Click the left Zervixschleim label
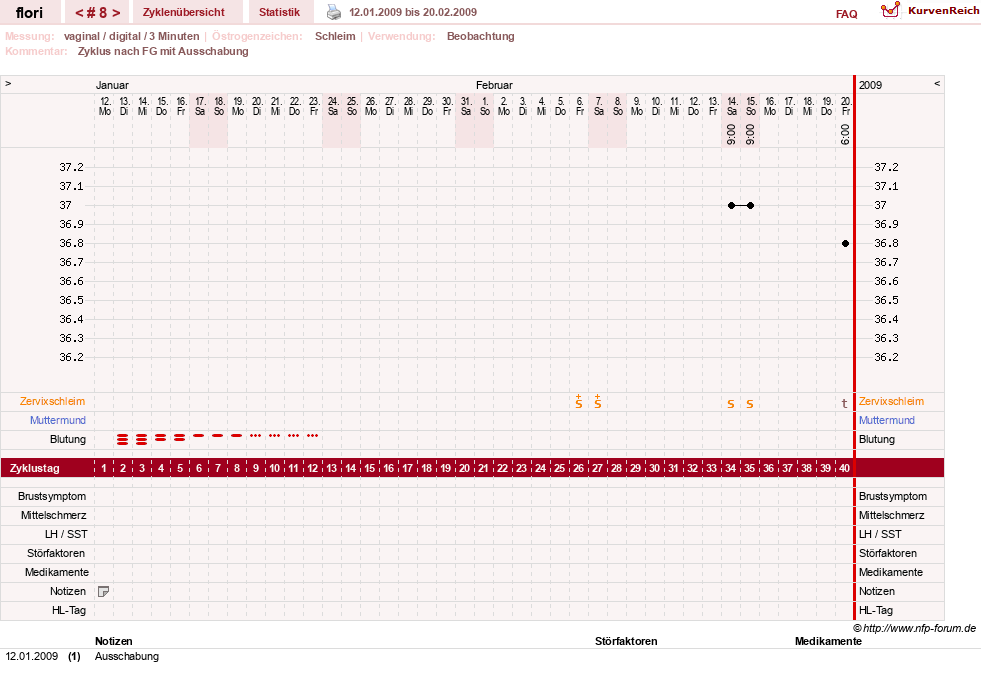Image resolution: width=981 pixels, height=680 pixels. point(53,402)
